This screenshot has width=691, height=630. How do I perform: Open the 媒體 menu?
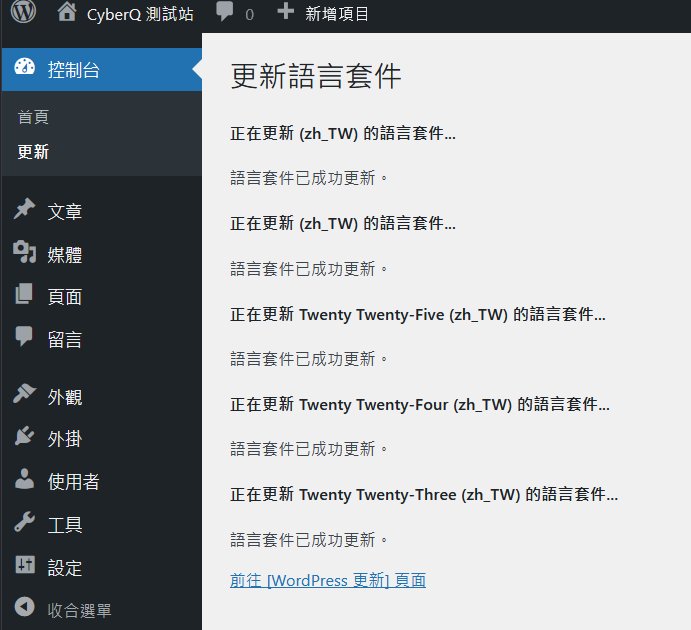pos(65,255)
